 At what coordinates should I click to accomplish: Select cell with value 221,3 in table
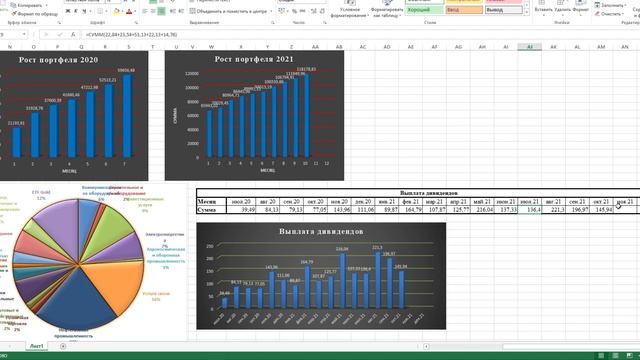tap(553, 209)
